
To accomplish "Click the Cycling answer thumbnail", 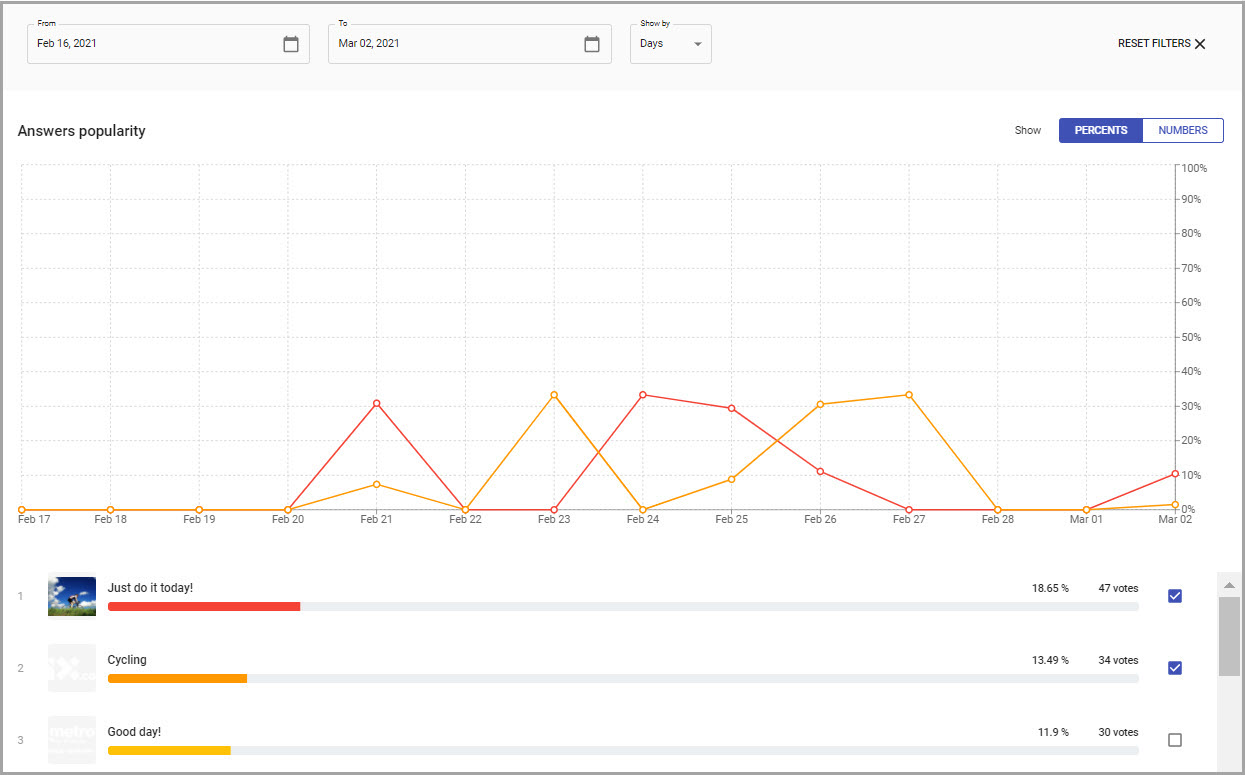I will (x=72, y=668).
